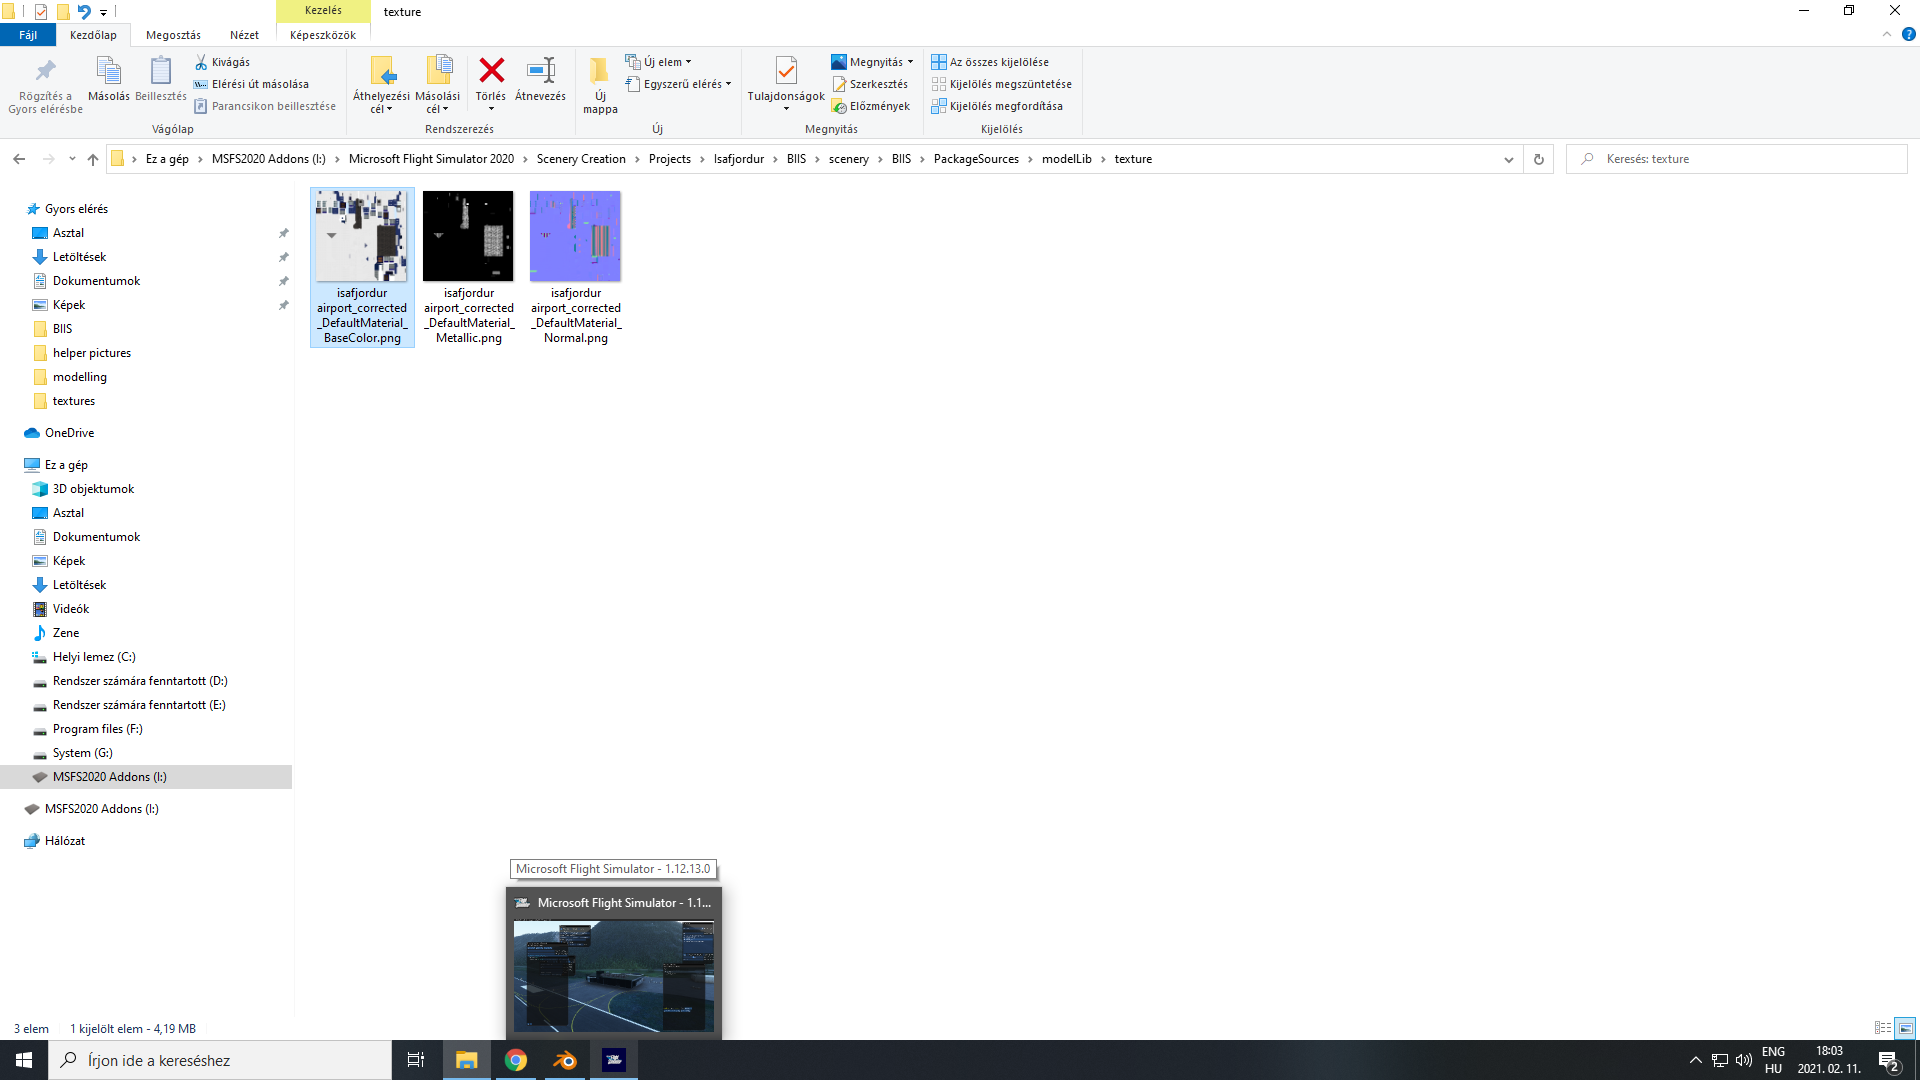Open Áthelyezési cél move-to menu
The image size is (1920, 1080).
click(381, 84)
